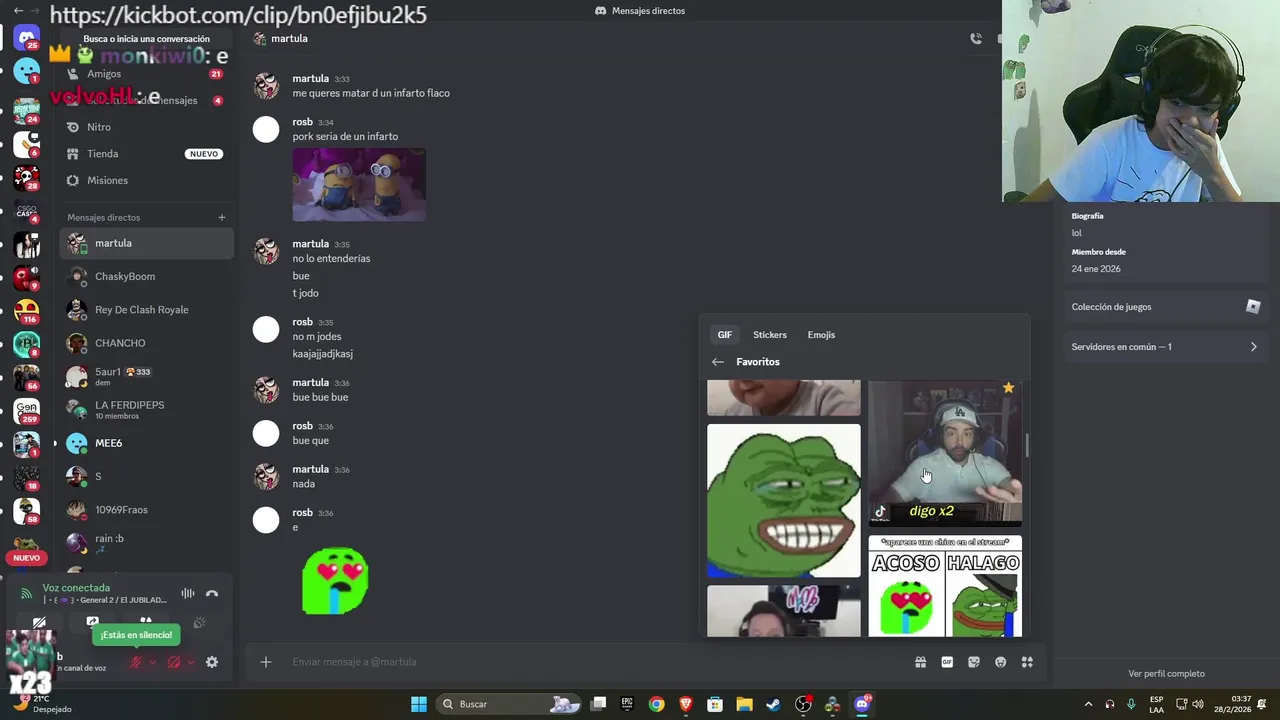This screenshot has height=720, width=1280.
Task: Open the soundboard in voice panel
Action: point(199,623)
